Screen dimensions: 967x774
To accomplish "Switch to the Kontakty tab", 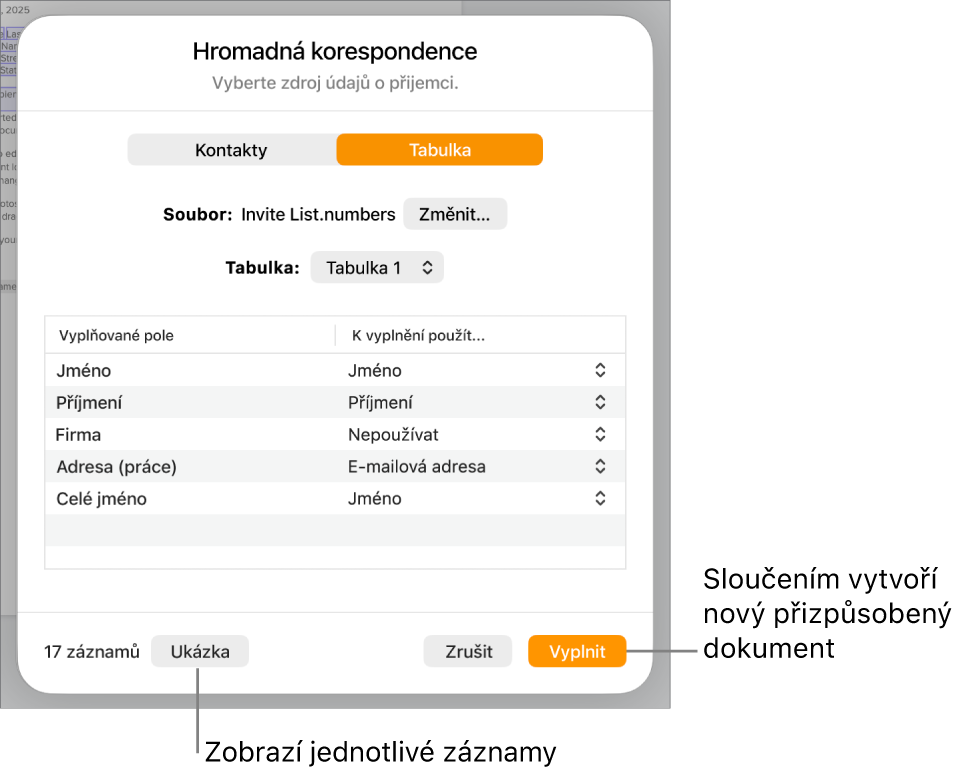I will 232,150.
